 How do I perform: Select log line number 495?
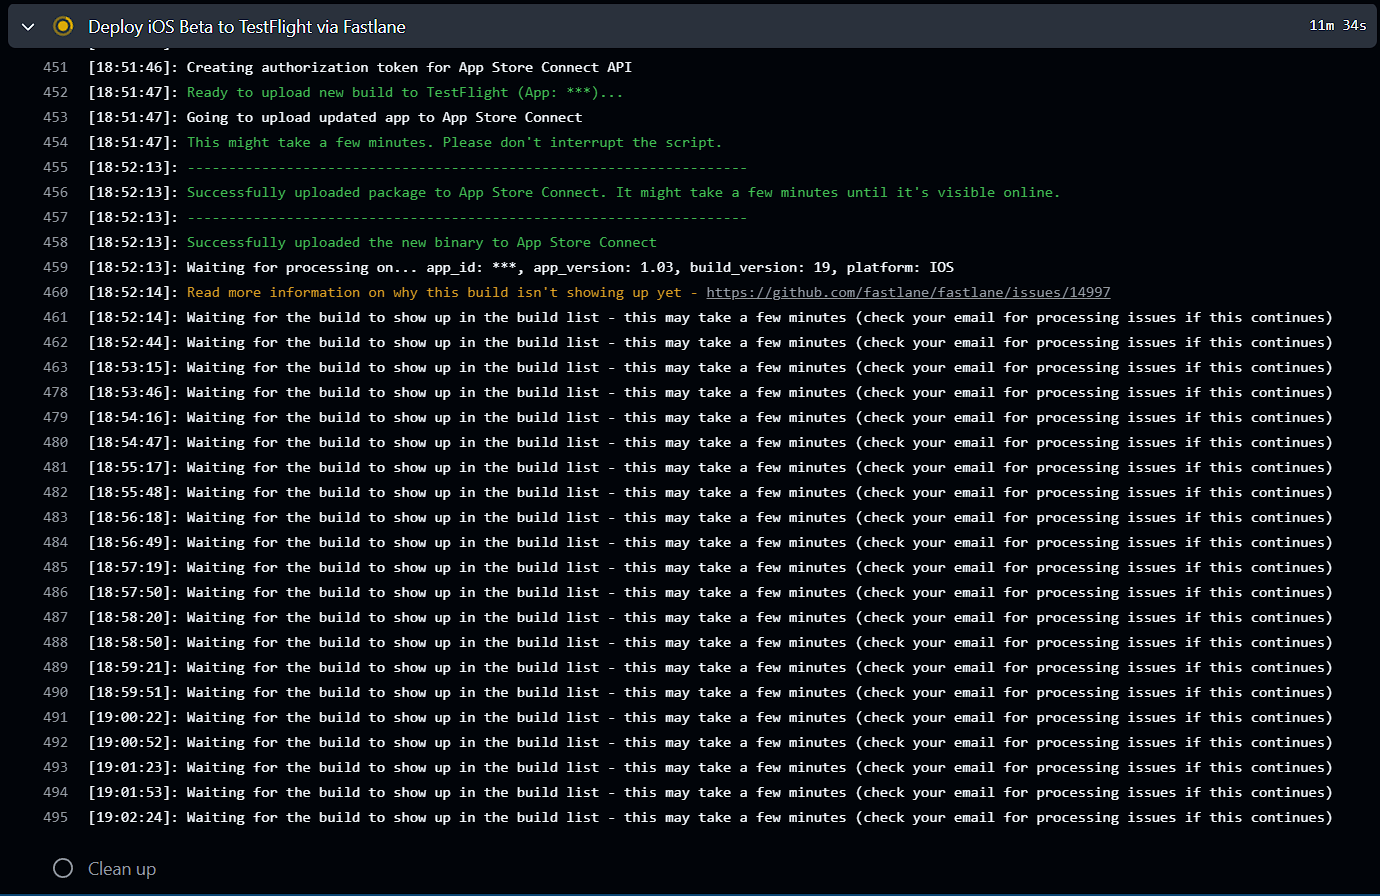[x=56, y=817]
